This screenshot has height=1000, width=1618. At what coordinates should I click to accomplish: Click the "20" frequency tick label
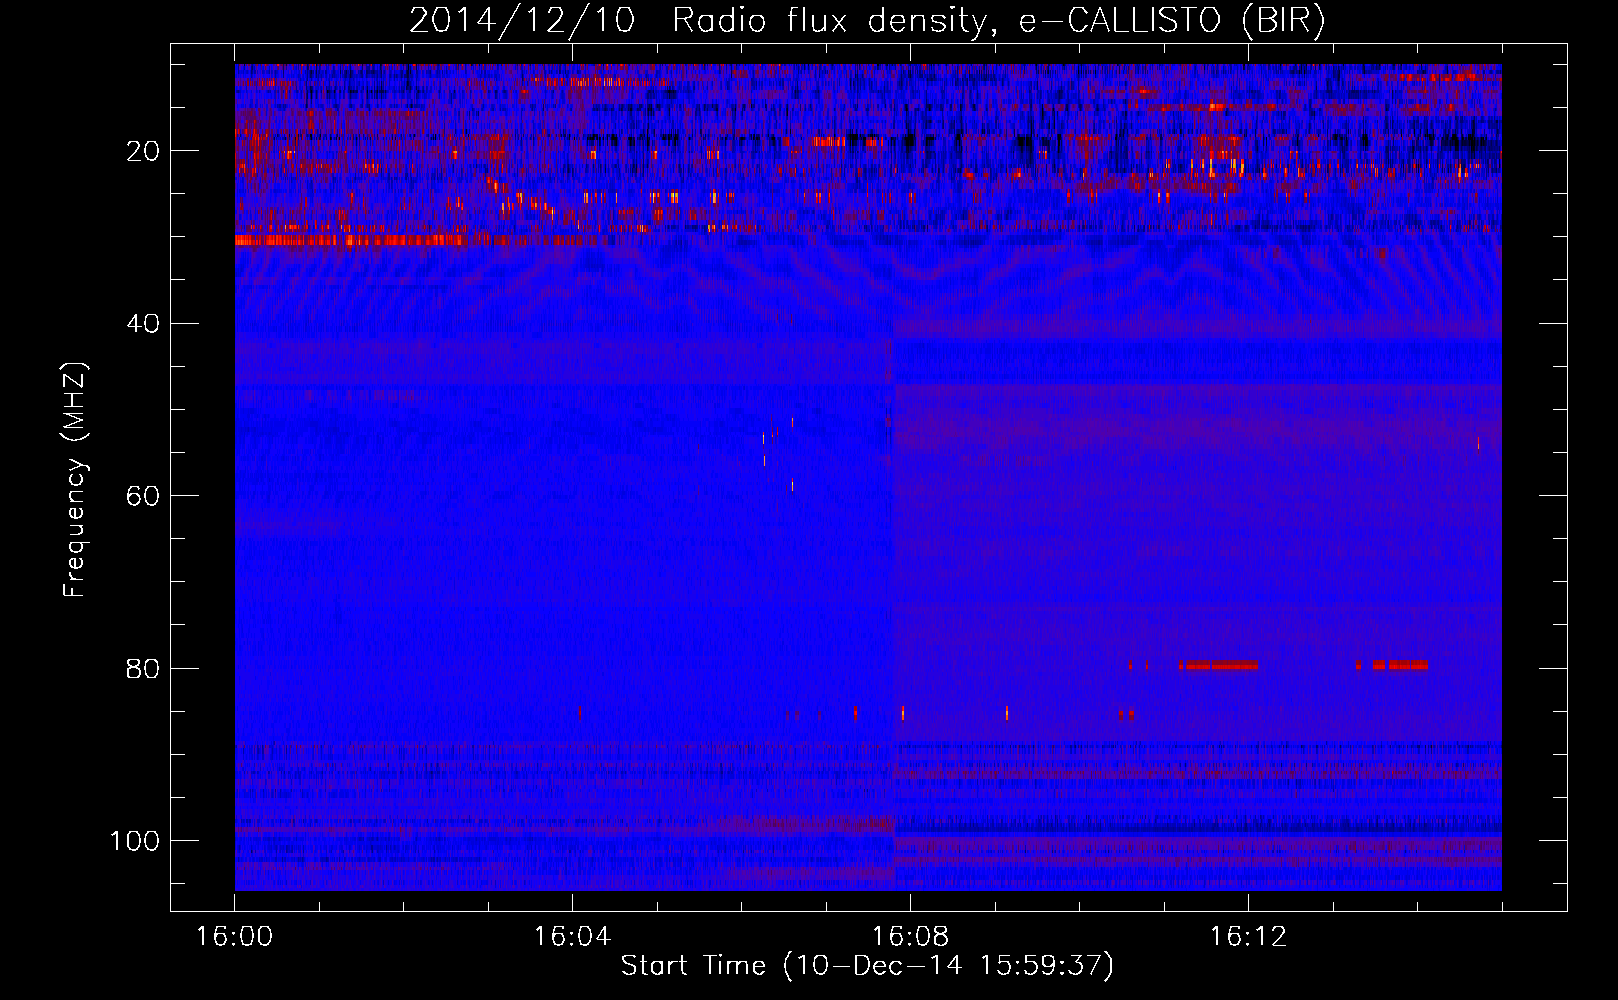coord(144,151)
